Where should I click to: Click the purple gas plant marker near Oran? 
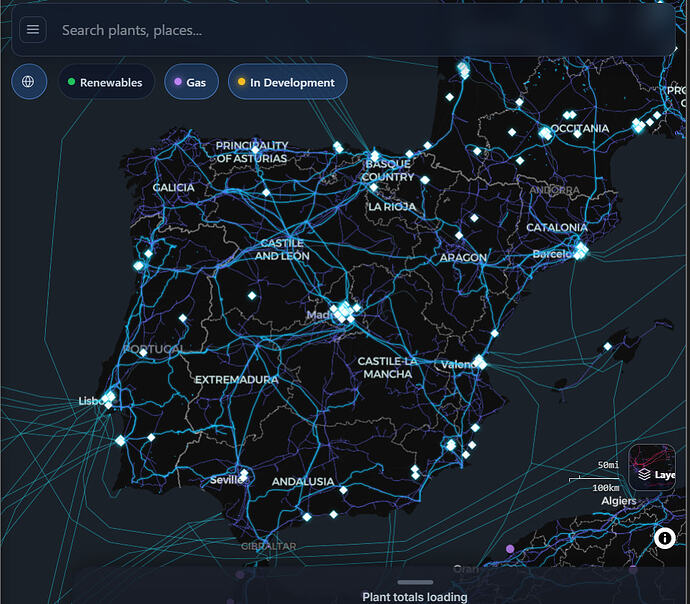coord(510,549)
